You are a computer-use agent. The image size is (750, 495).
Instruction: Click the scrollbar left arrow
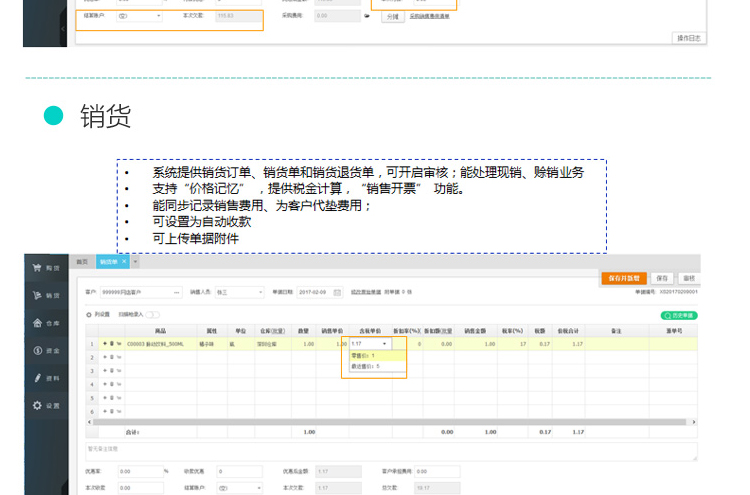(89, 422)
